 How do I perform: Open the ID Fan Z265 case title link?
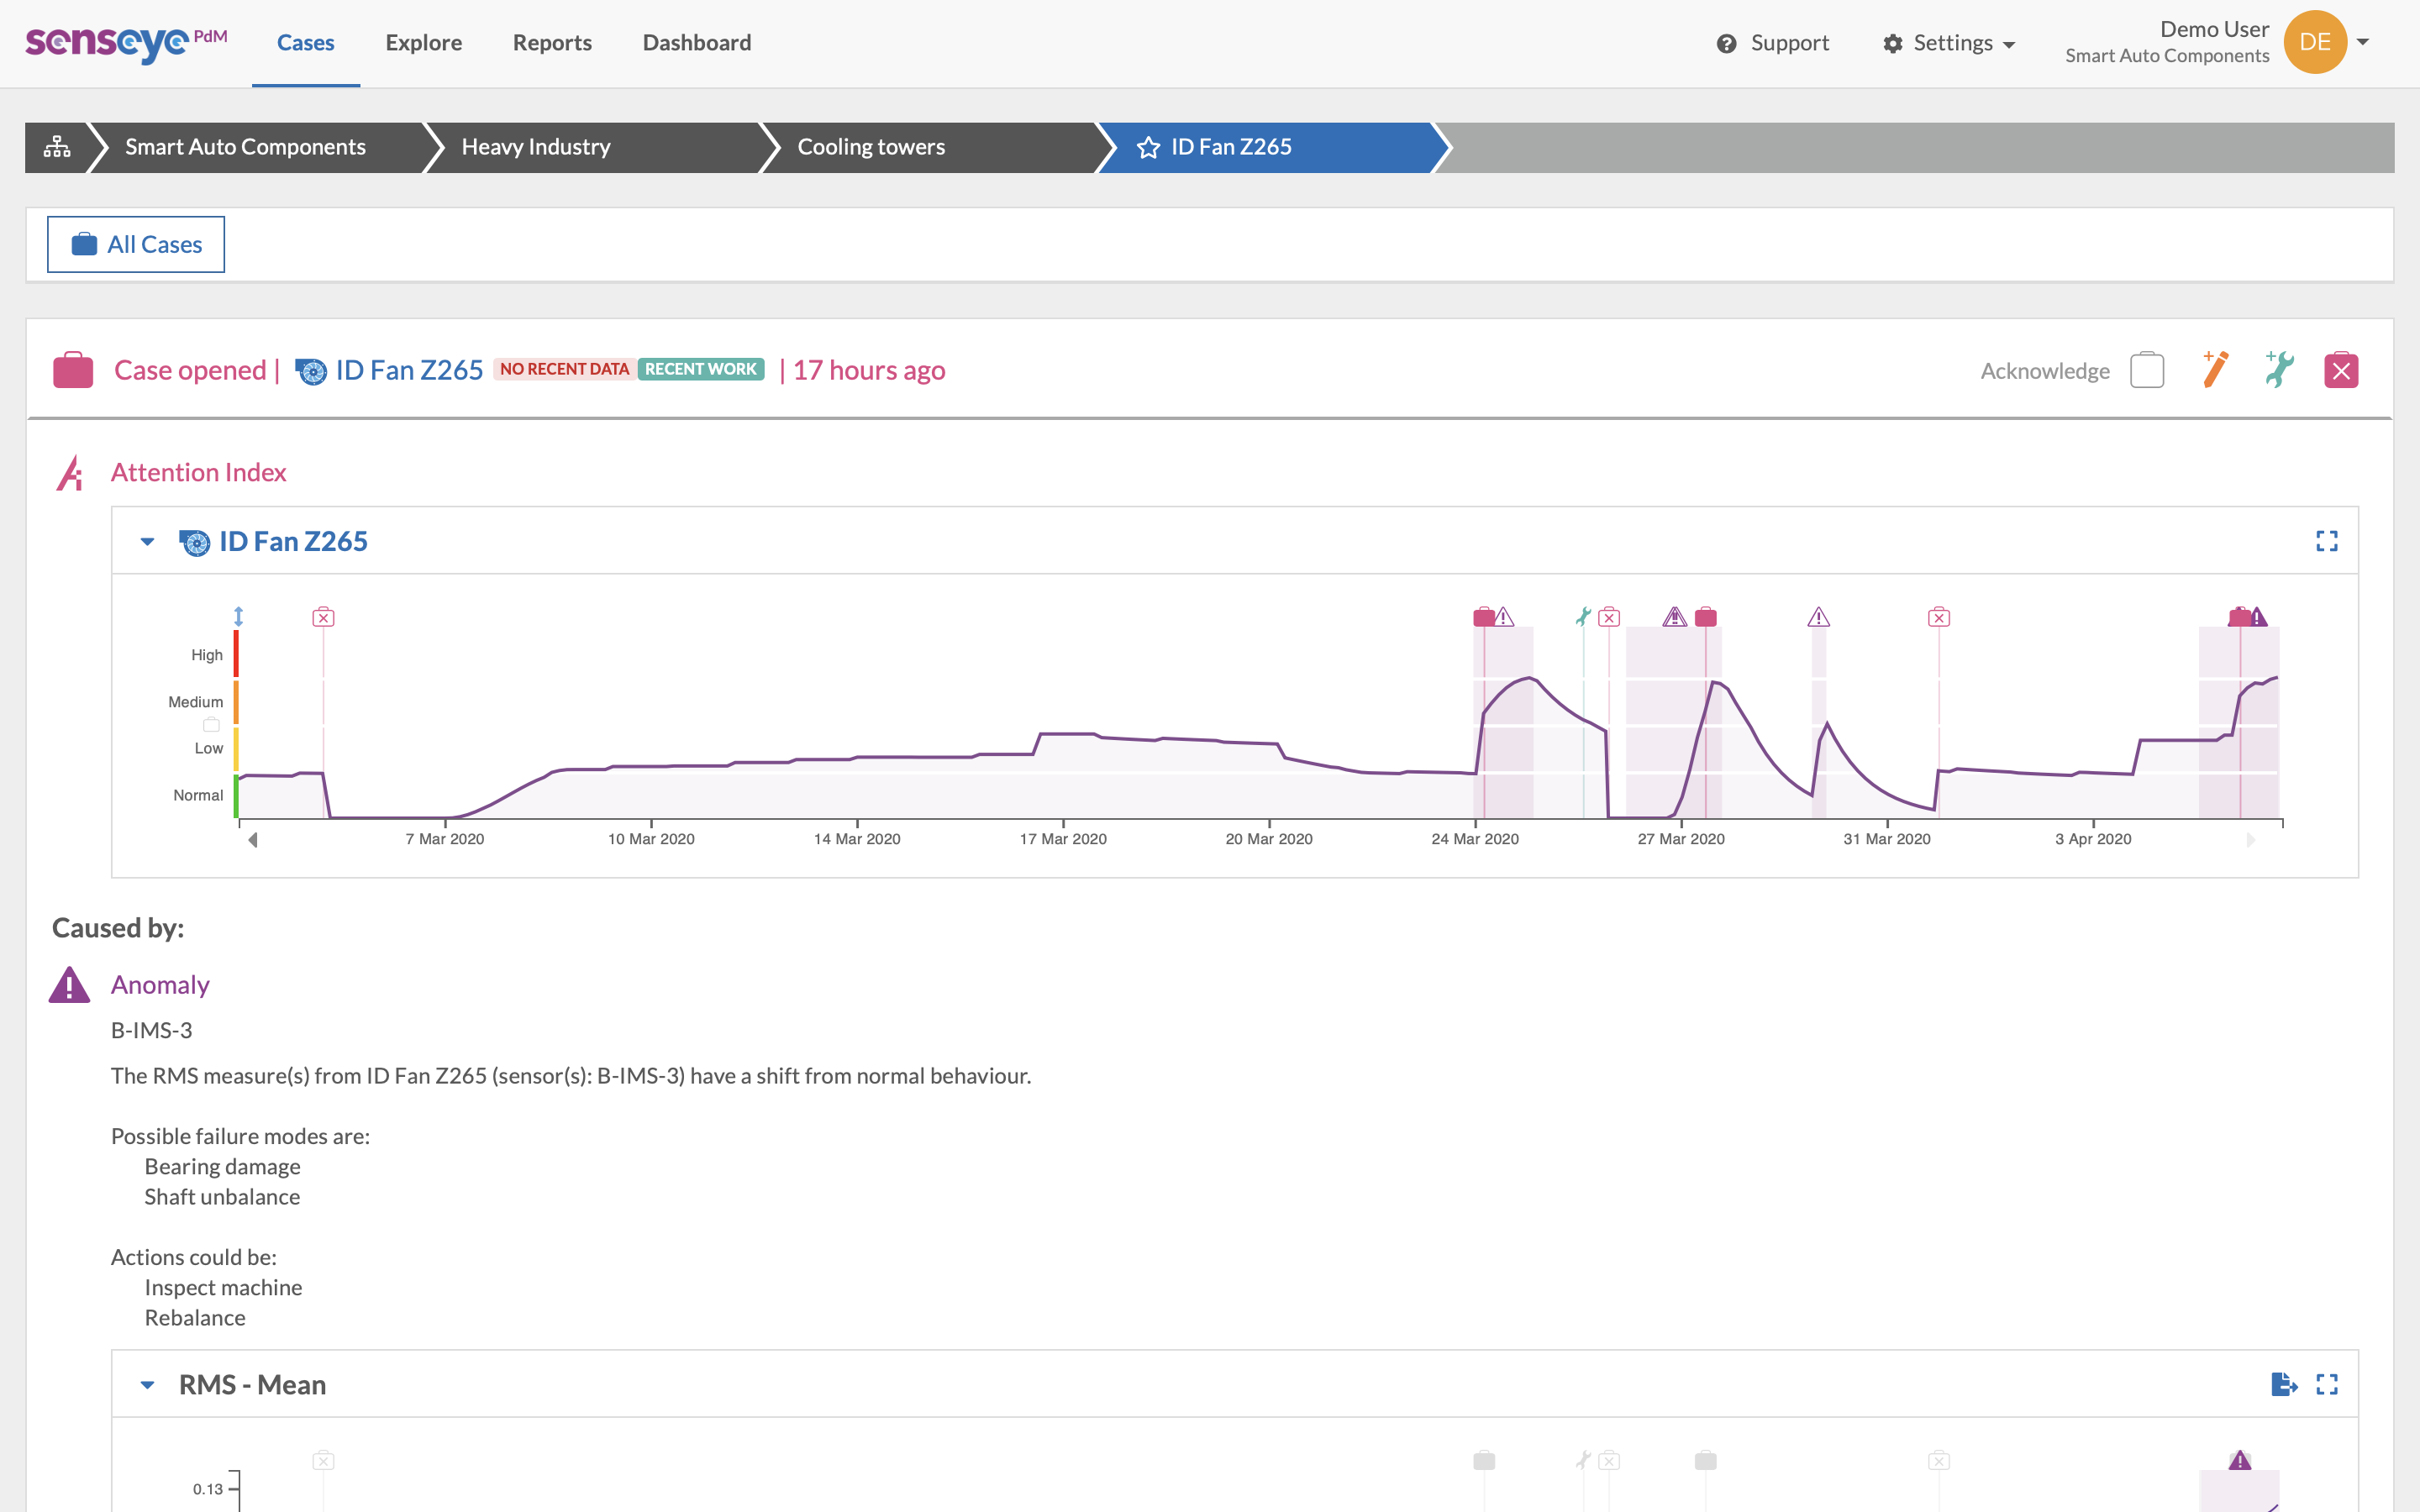coord(409,370)
